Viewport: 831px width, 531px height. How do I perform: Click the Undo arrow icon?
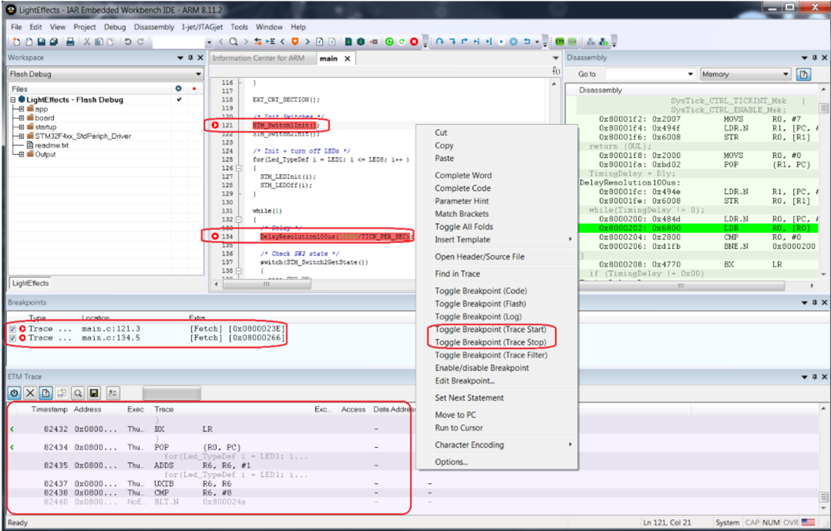tap(128, 42)
